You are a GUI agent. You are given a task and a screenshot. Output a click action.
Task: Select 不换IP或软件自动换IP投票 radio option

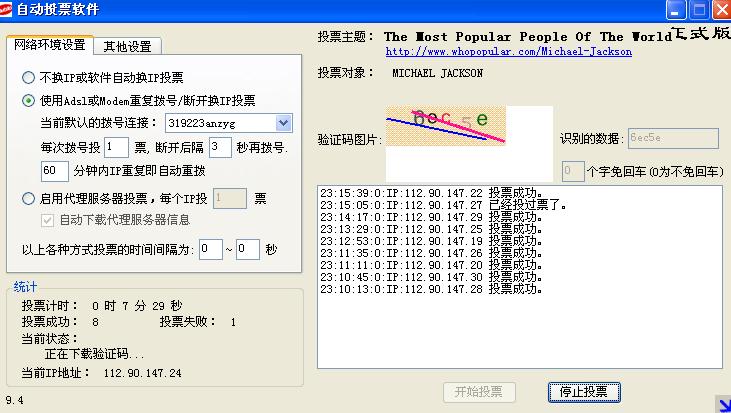28,78
